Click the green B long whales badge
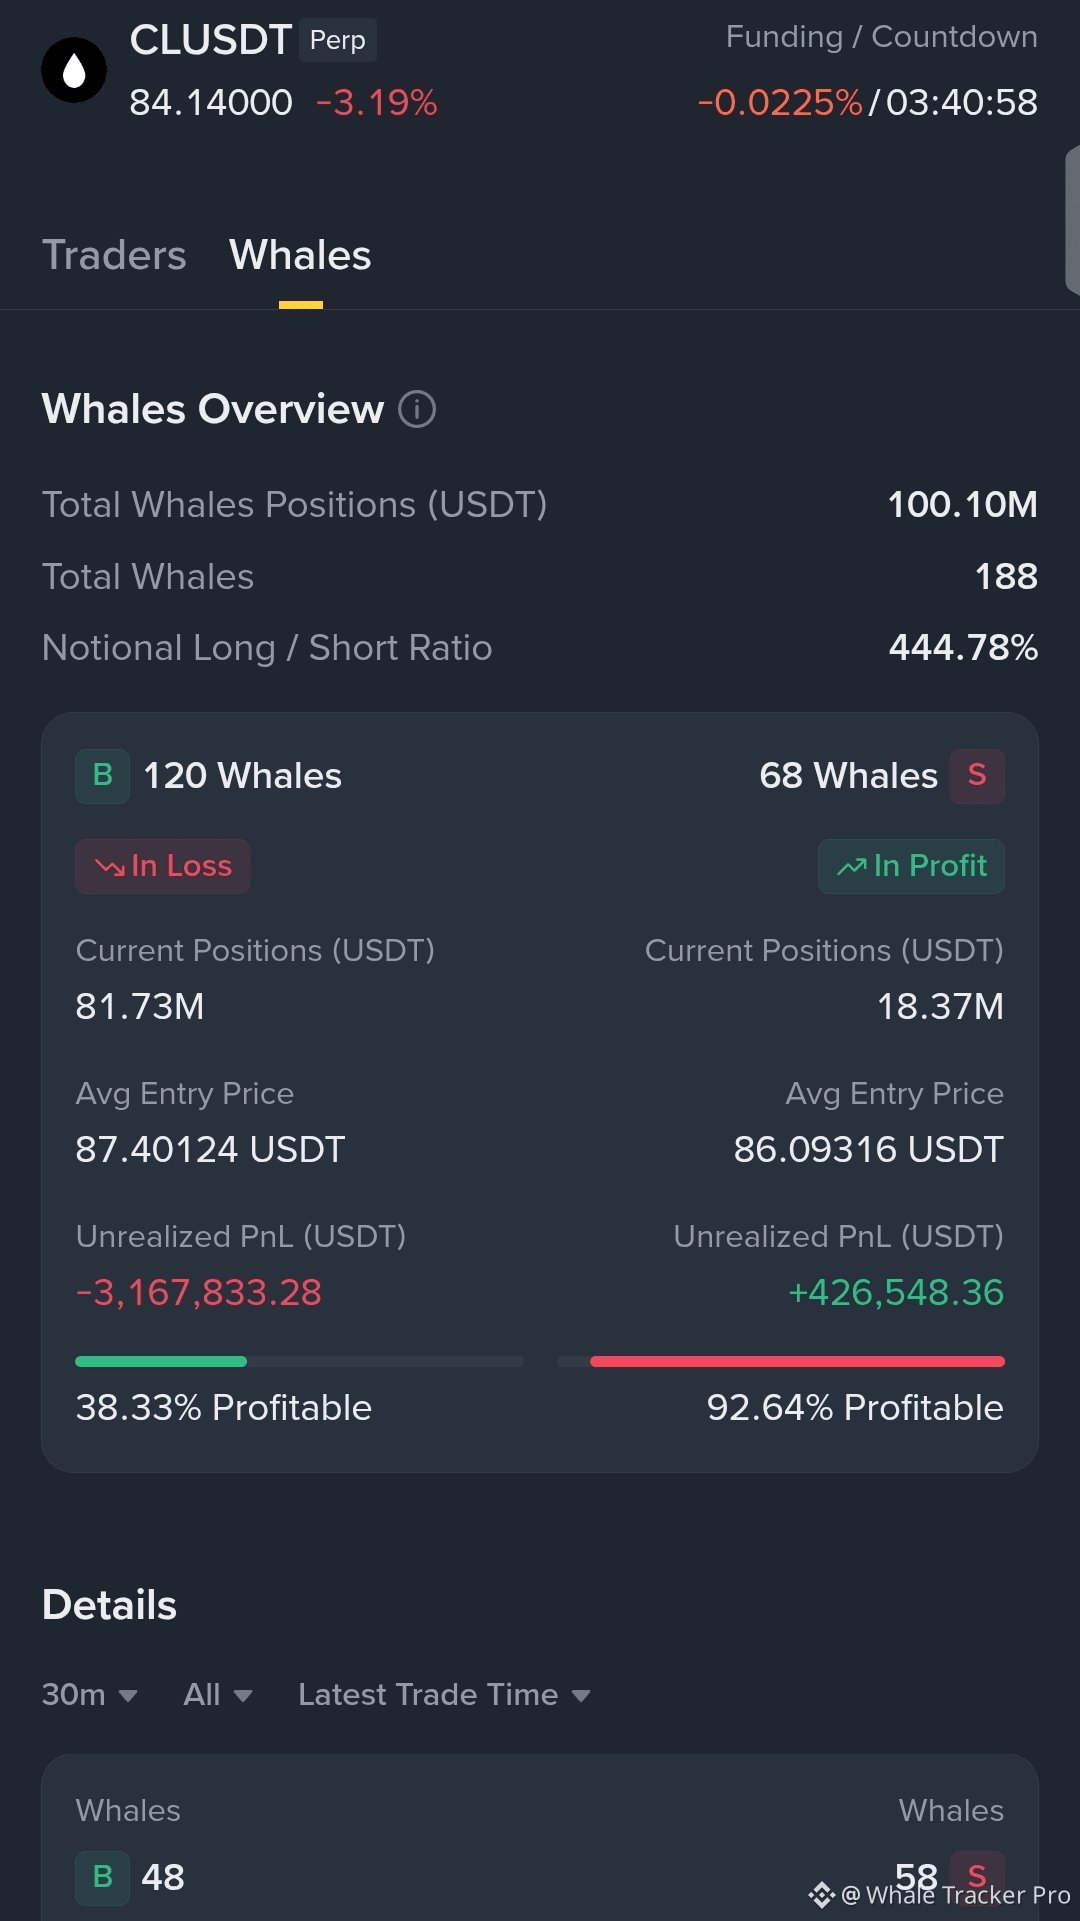 102,776
